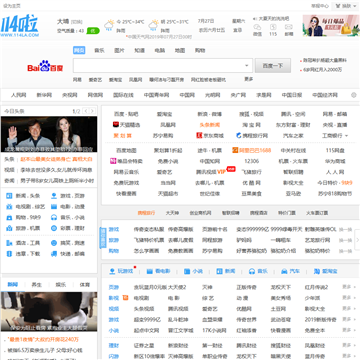Open the Jackie Chan headline photo

49,134
